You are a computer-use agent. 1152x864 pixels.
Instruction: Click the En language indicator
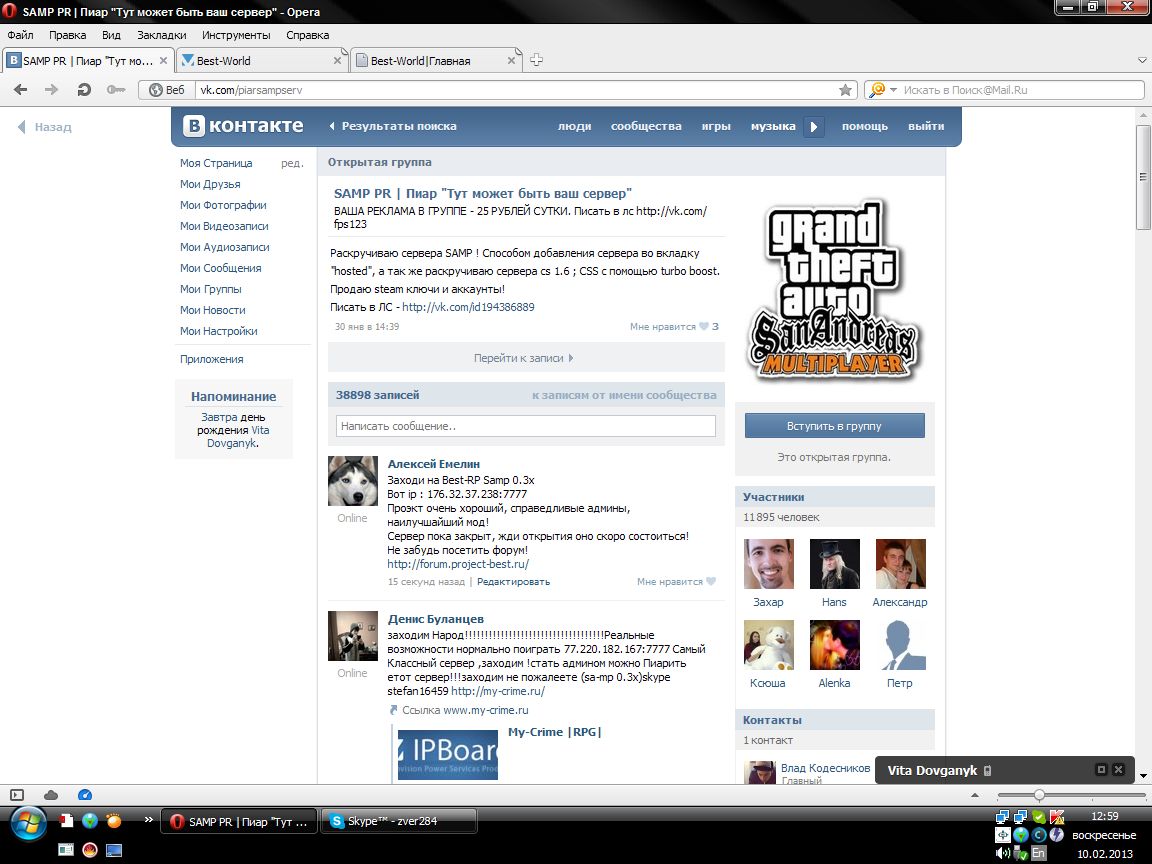click(1038, 853)
